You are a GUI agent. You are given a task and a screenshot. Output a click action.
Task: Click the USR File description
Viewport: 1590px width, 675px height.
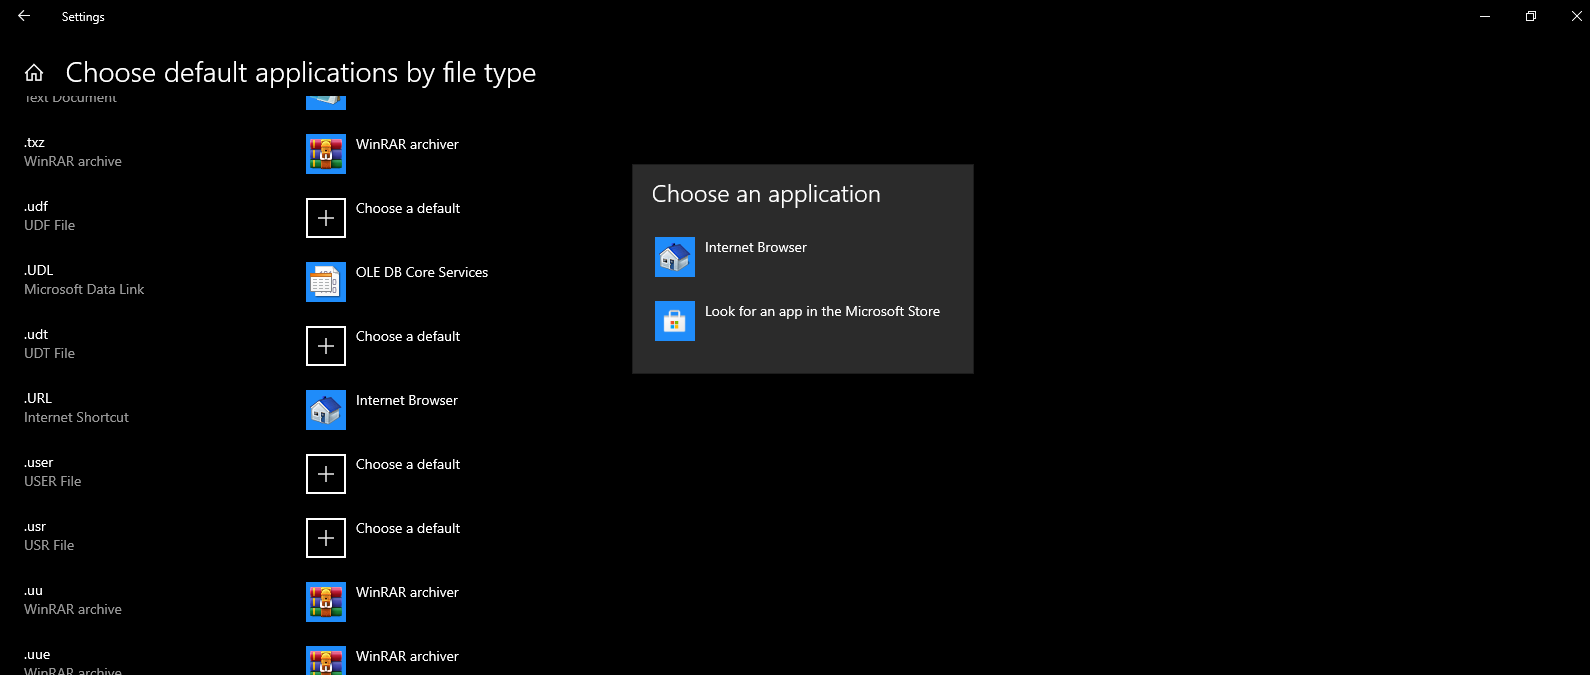coord(50,545)
